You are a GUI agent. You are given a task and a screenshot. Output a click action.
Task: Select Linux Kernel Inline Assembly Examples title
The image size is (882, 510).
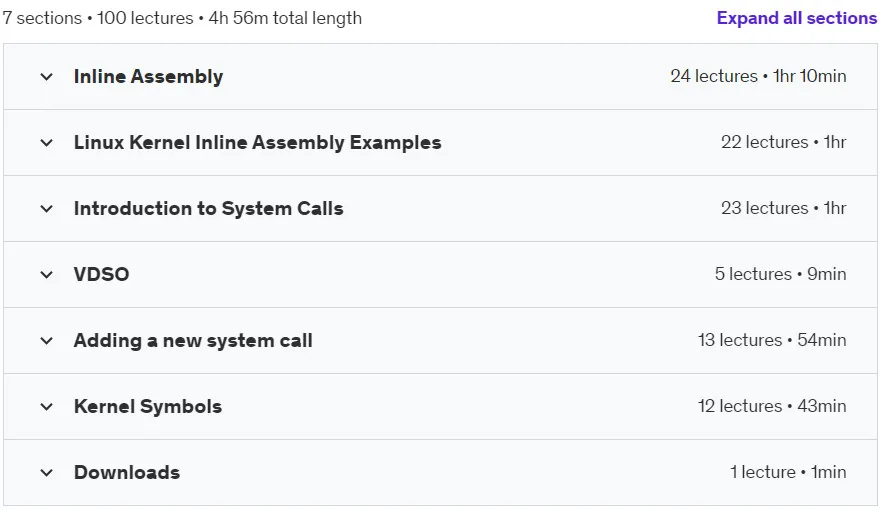tap(258, 142)
